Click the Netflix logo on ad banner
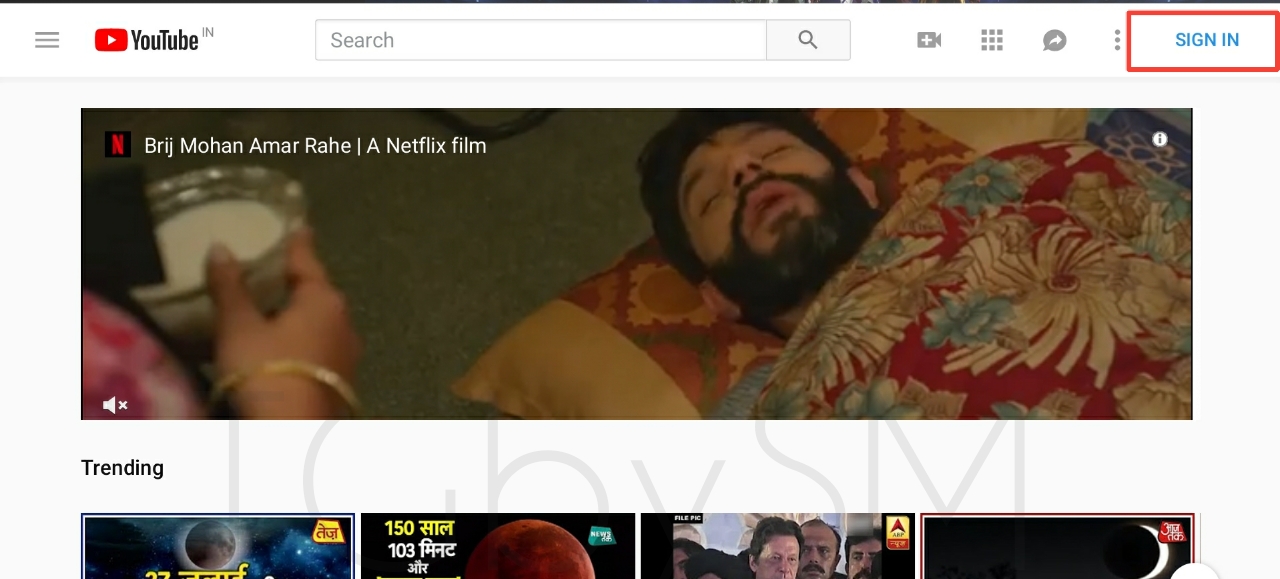 click(x=118, y=145)
